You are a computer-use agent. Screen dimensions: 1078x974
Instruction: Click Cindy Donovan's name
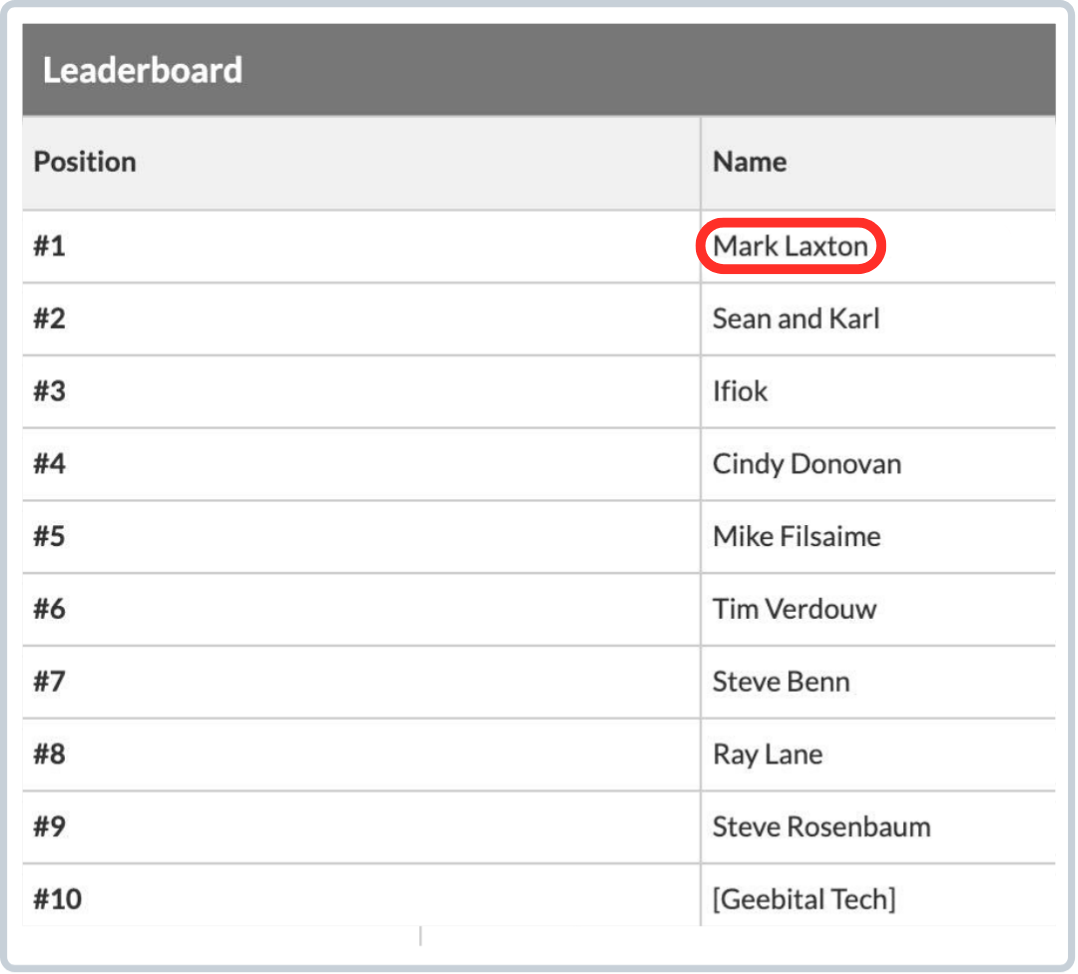click(x=806, y=464)
